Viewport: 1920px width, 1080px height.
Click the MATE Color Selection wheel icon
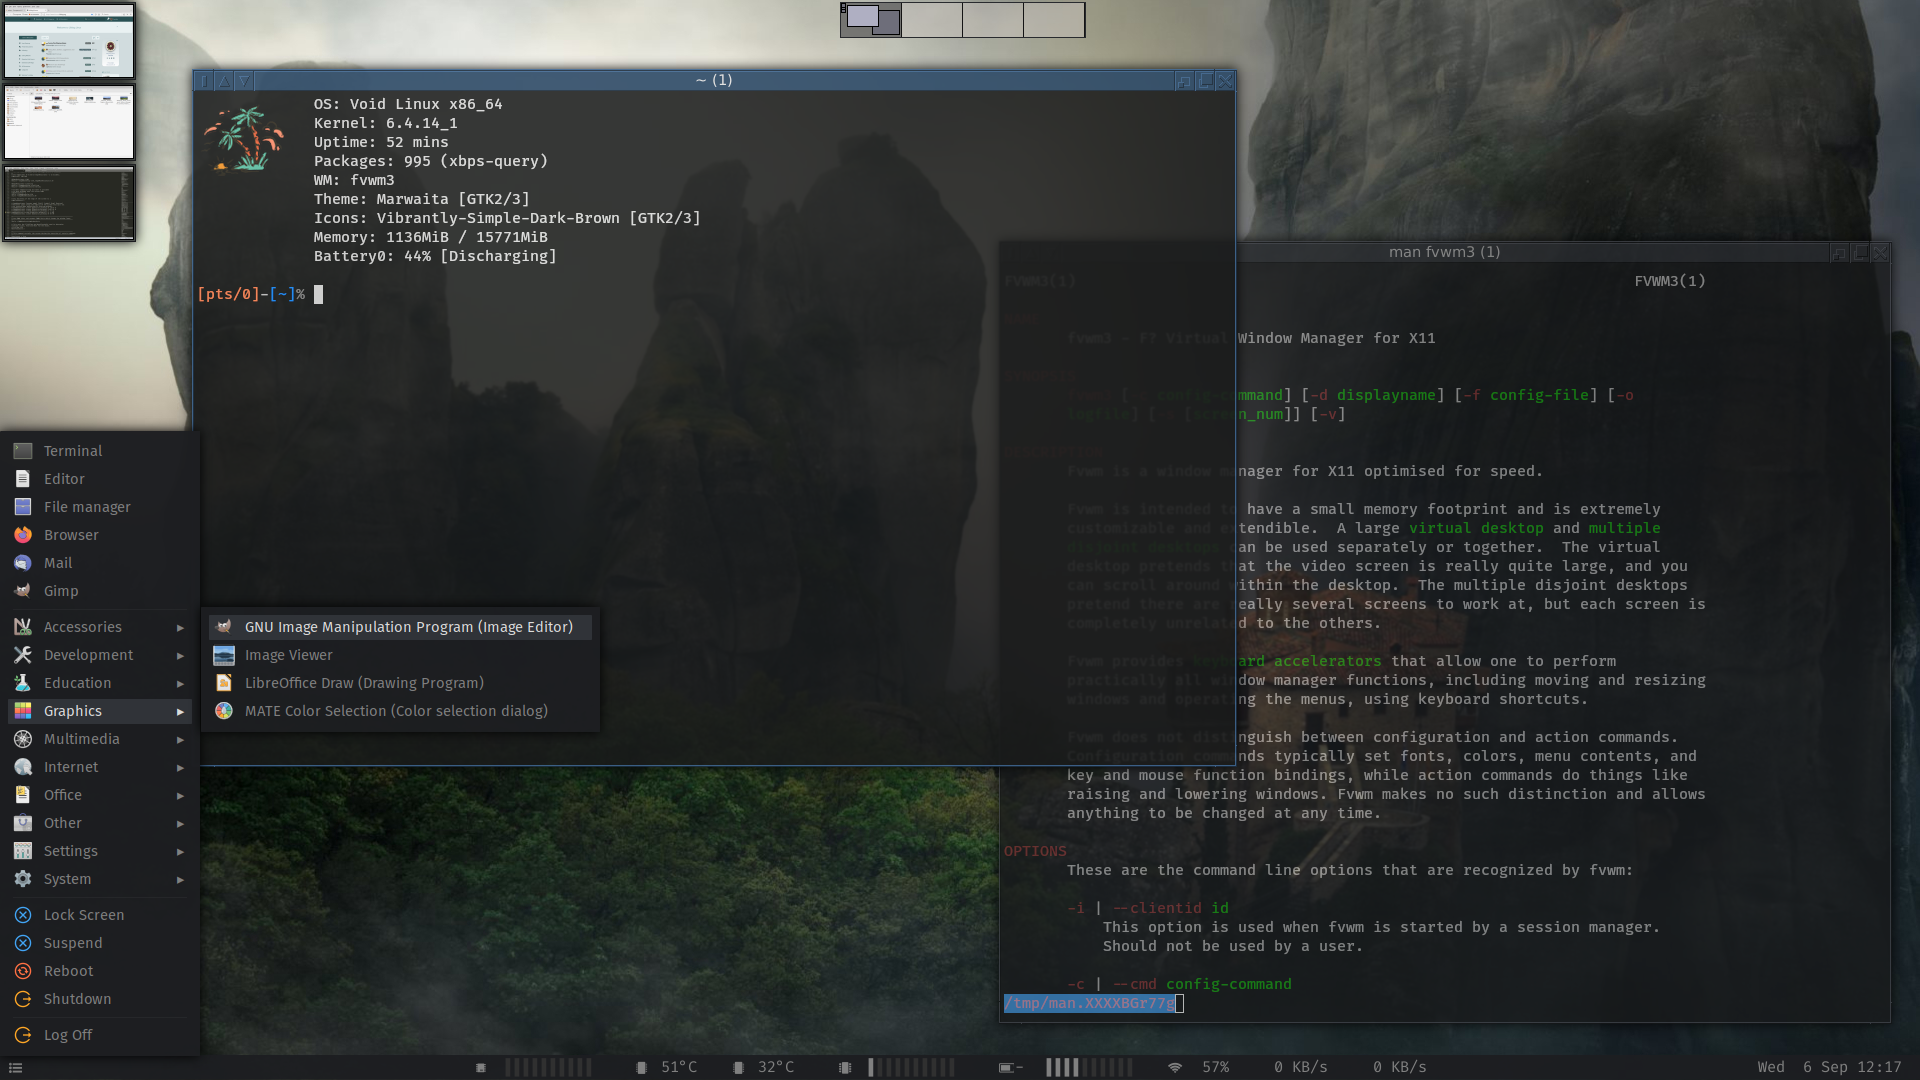click(x=224, y=711)
